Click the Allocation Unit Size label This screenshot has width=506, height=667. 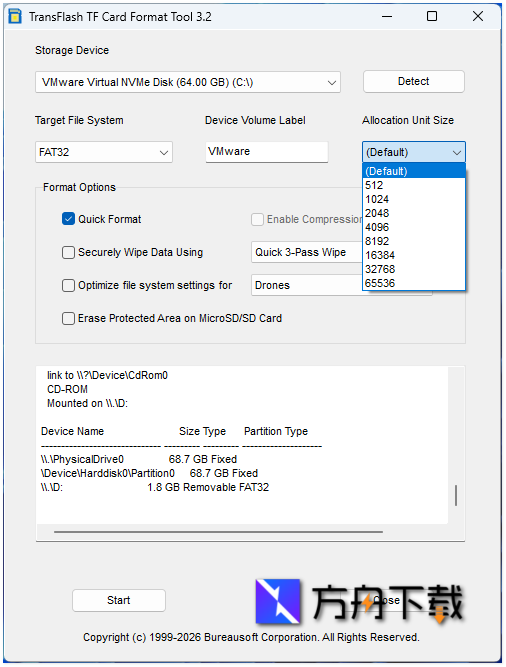(x=408, y=120)
